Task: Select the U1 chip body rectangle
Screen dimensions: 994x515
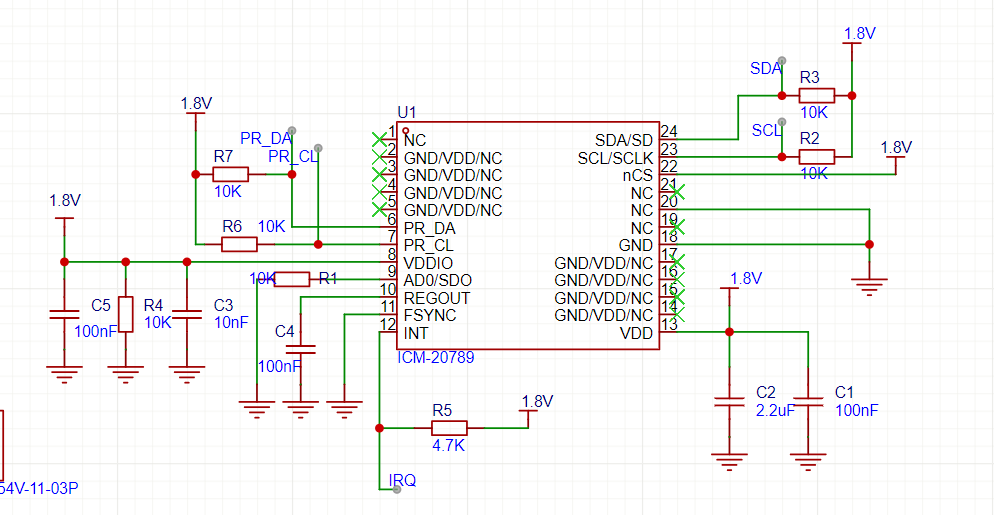Action: click(528, 236)
